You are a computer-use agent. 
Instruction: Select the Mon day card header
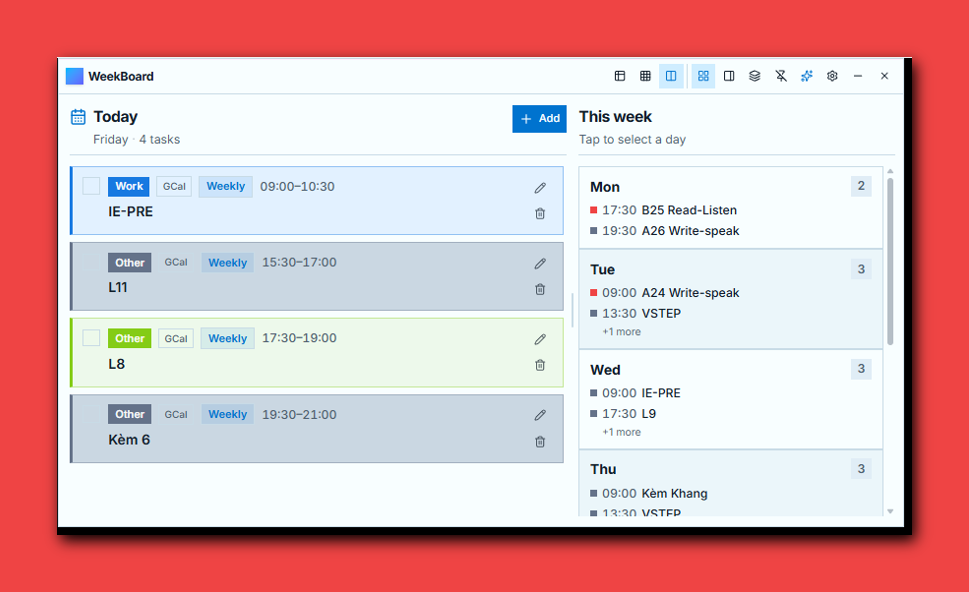click(605, 187)
